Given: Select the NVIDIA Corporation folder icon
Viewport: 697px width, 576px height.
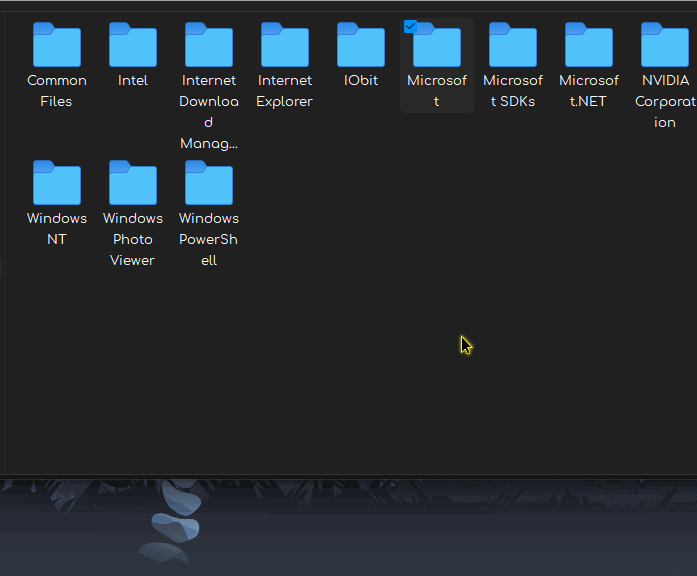Looking at the screenshot, I should (x=665, y=44).
